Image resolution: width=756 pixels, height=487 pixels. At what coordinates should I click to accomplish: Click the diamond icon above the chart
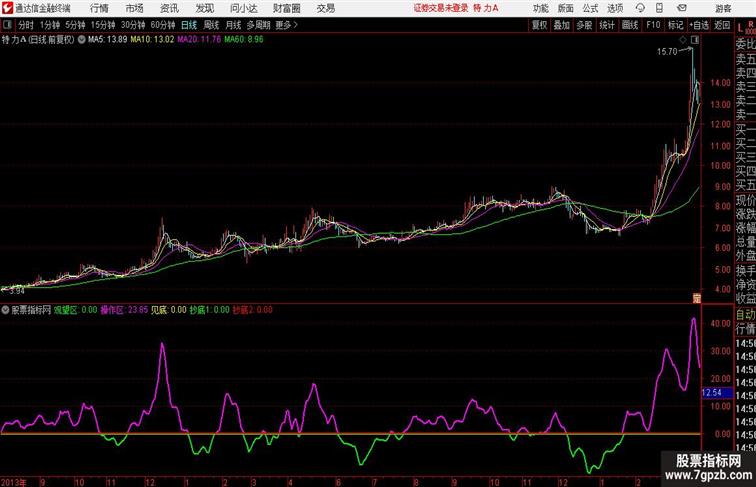(683, 40)
